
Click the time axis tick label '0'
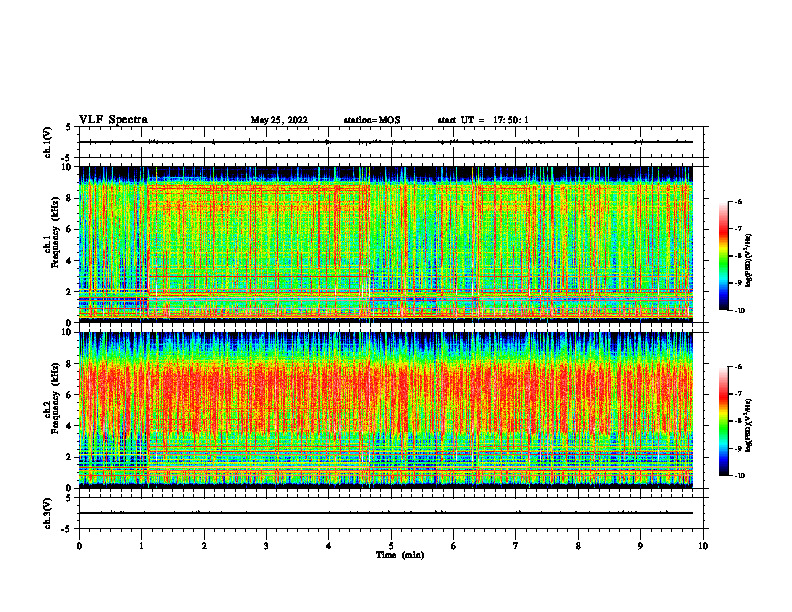tap(79, 546)
